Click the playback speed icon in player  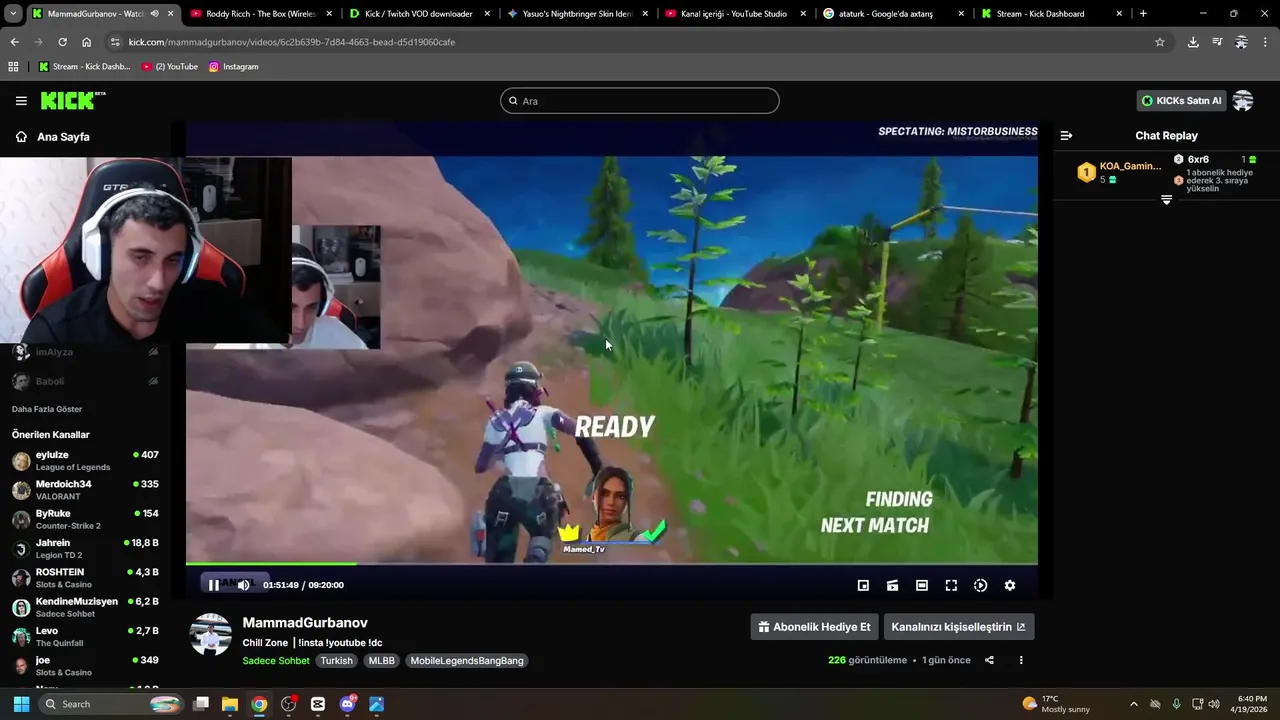coord(980,585)
